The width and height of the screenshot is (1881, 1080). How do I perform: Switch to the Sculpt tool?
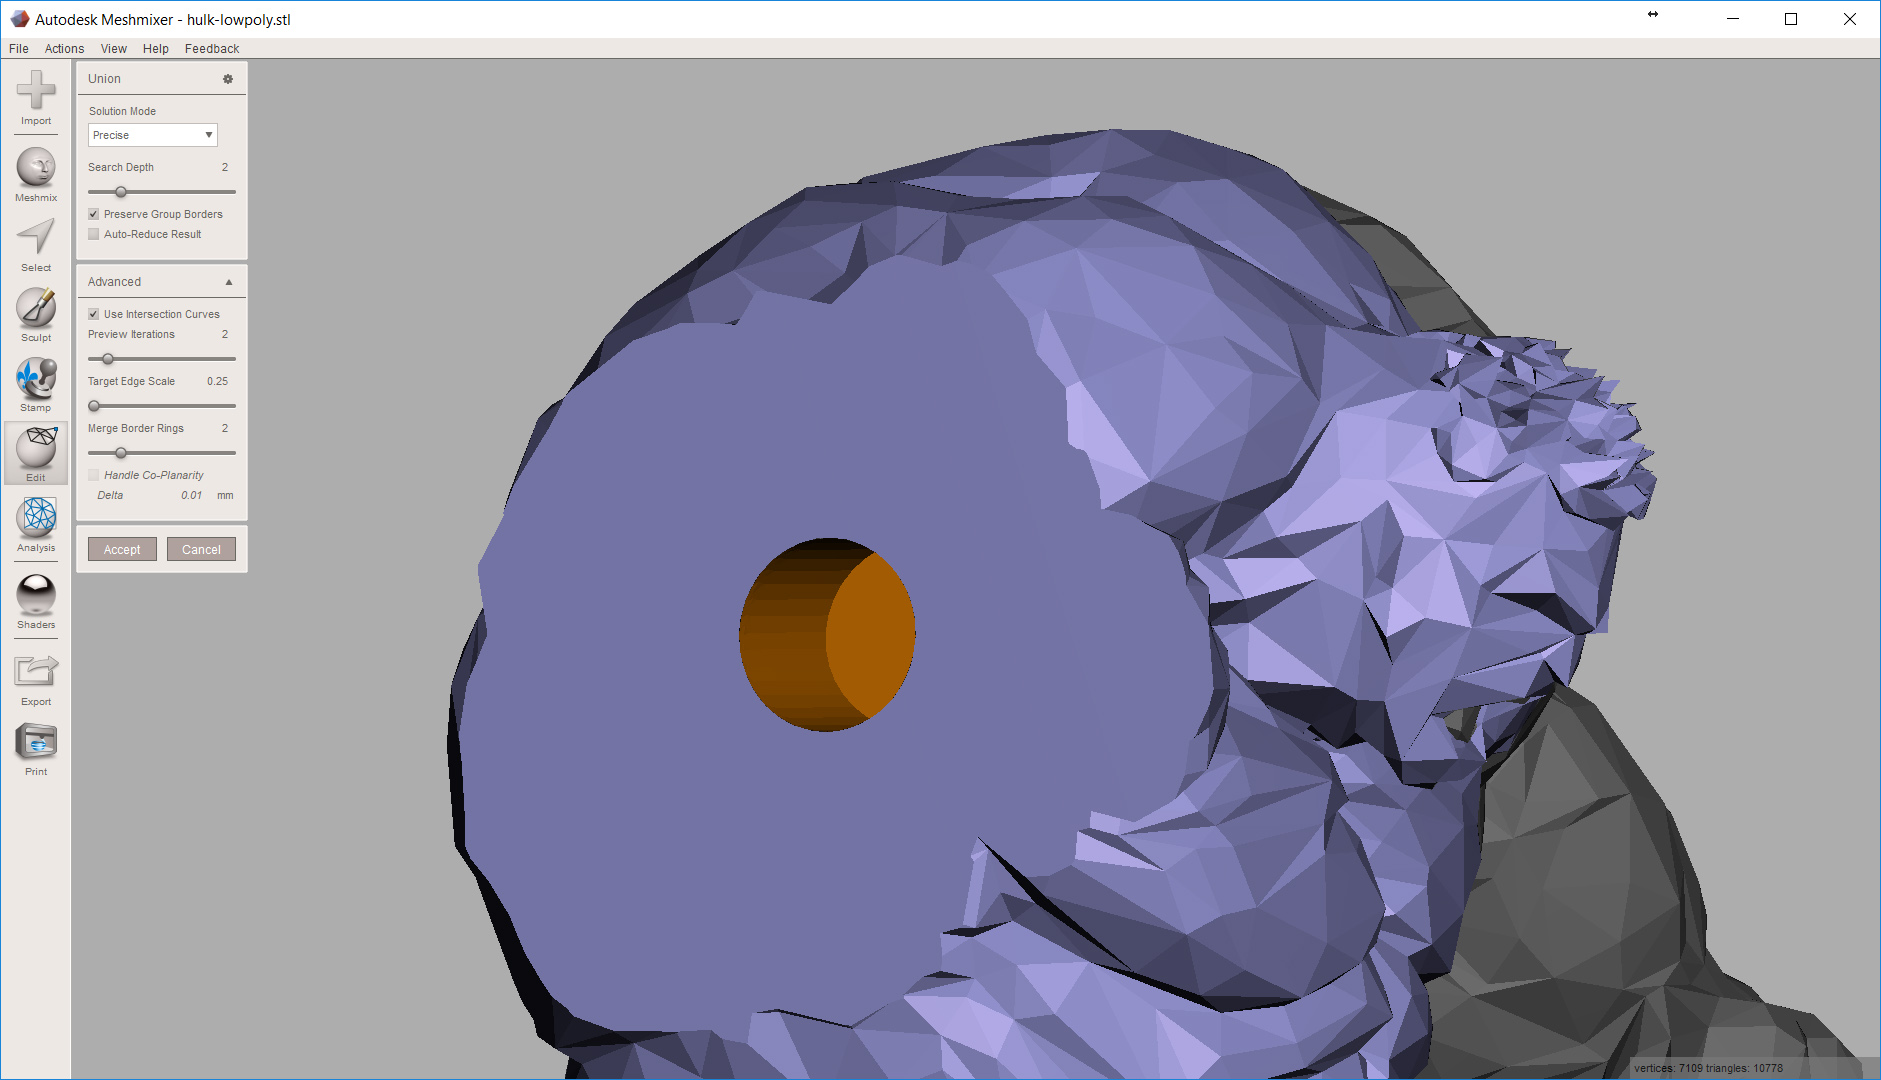[36, 312]
